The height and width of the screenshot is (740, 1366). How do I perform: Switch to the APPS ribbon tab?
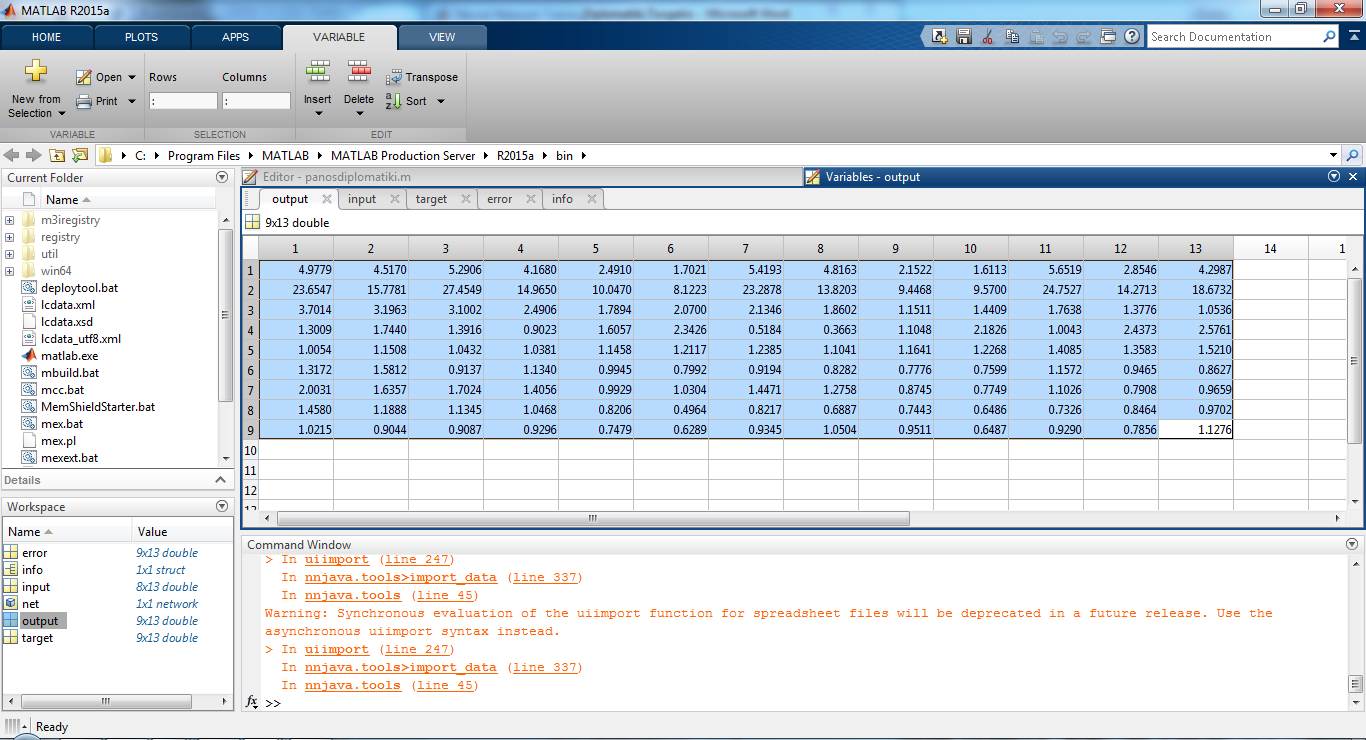click(236, 37)
